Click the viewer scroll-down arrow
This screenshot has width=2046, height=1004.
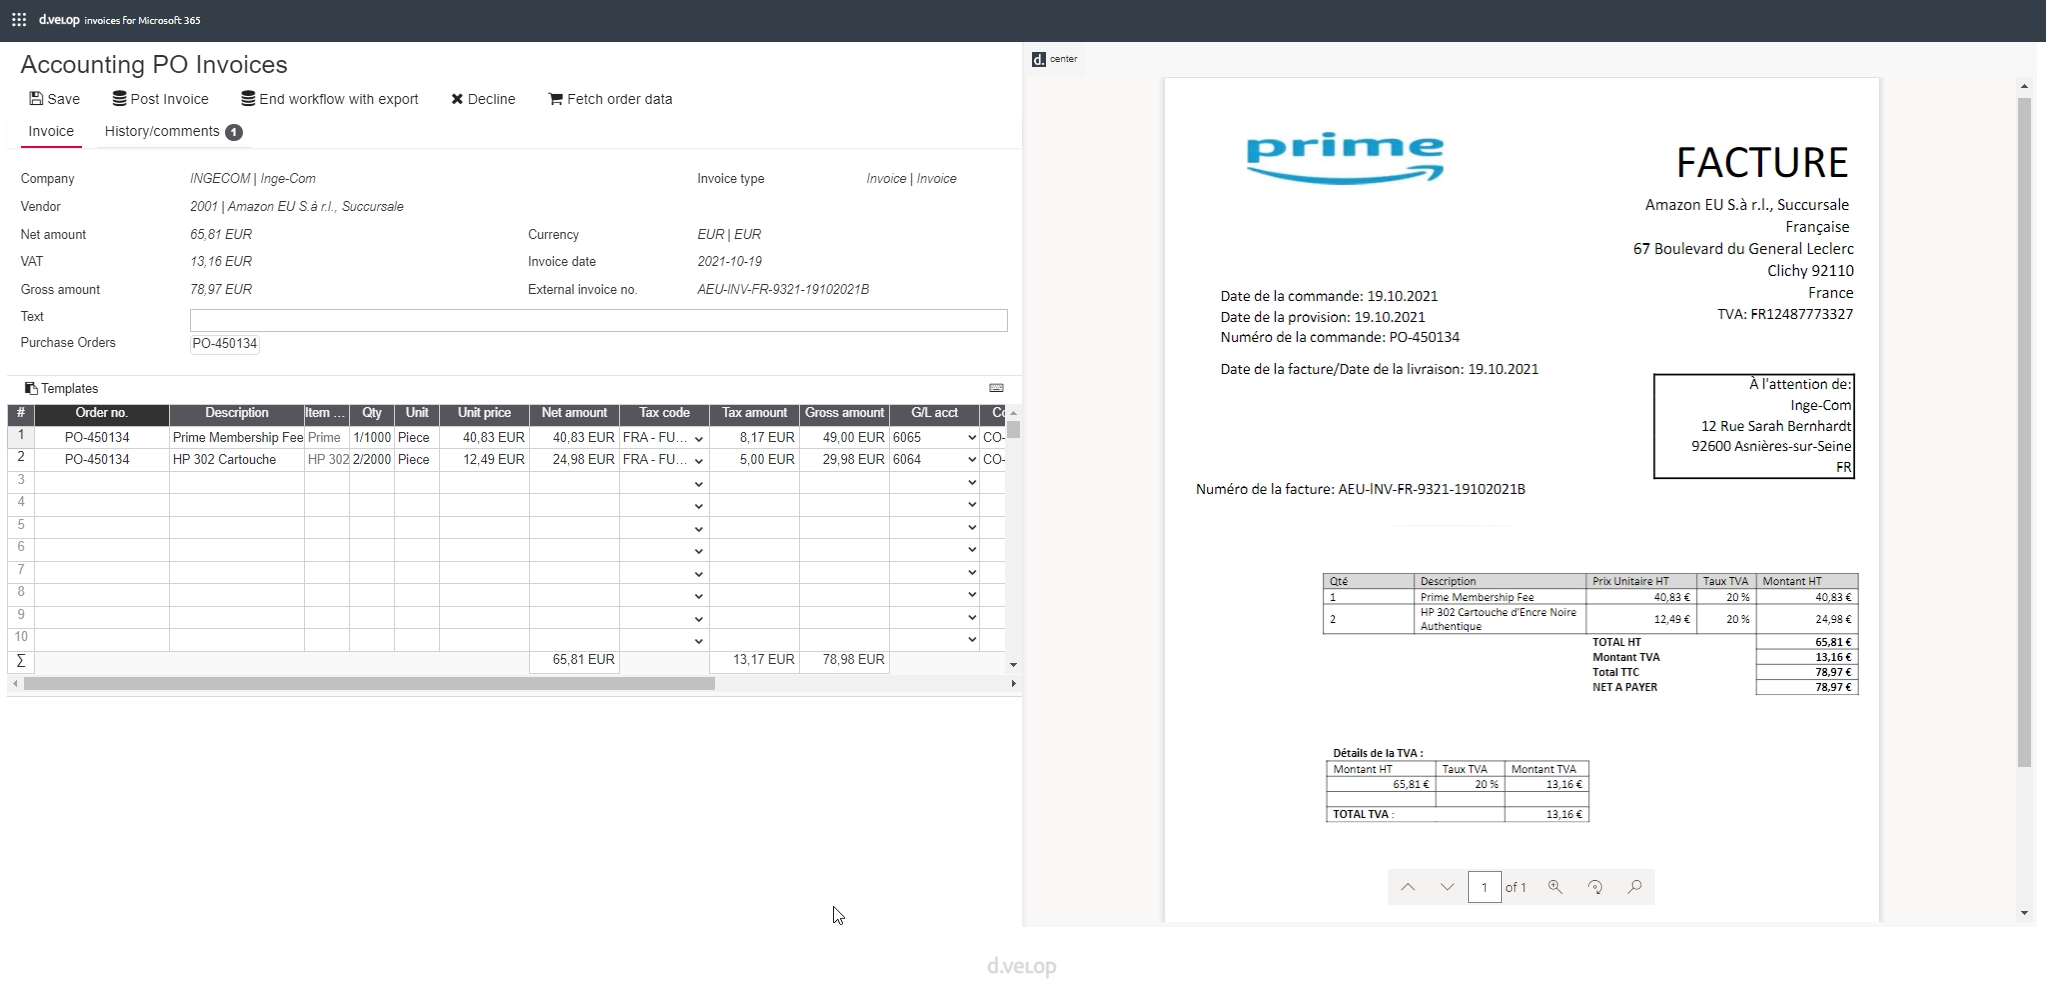2024,913
